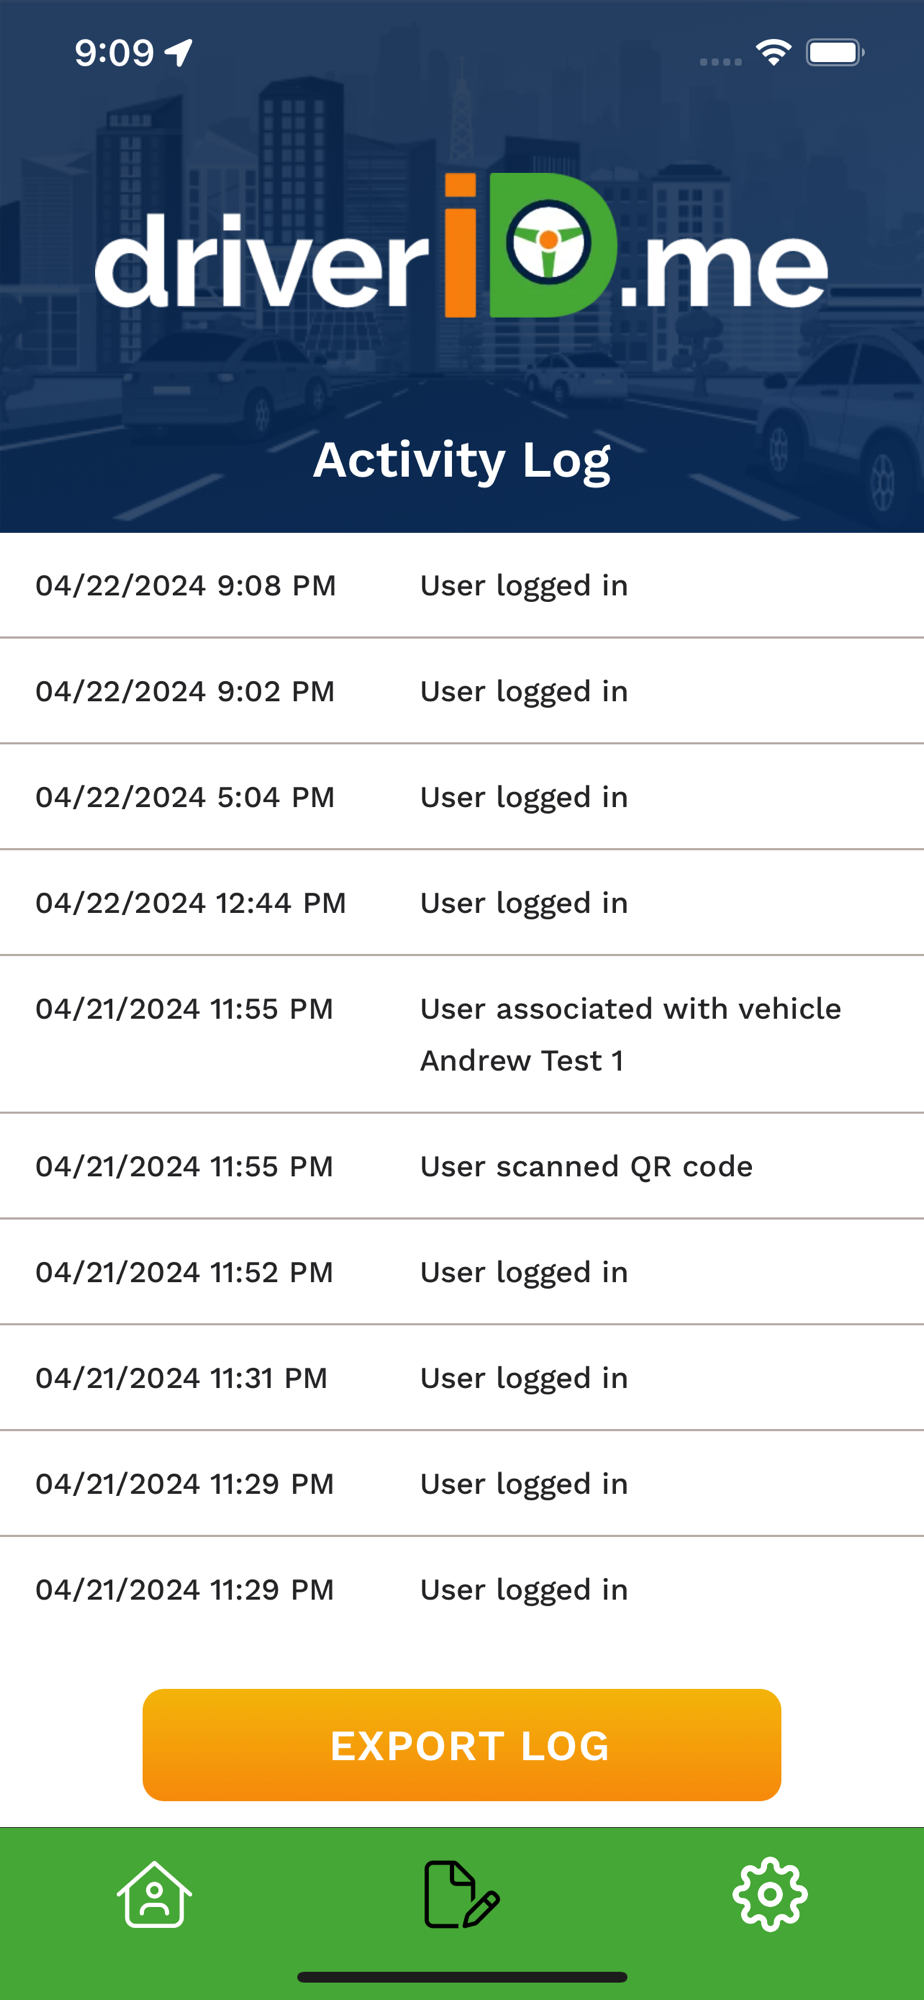This screenshot has height=2000, width=924.
Task: Tap the Wi-Fi status icon
Action: (x=773, y=52)
